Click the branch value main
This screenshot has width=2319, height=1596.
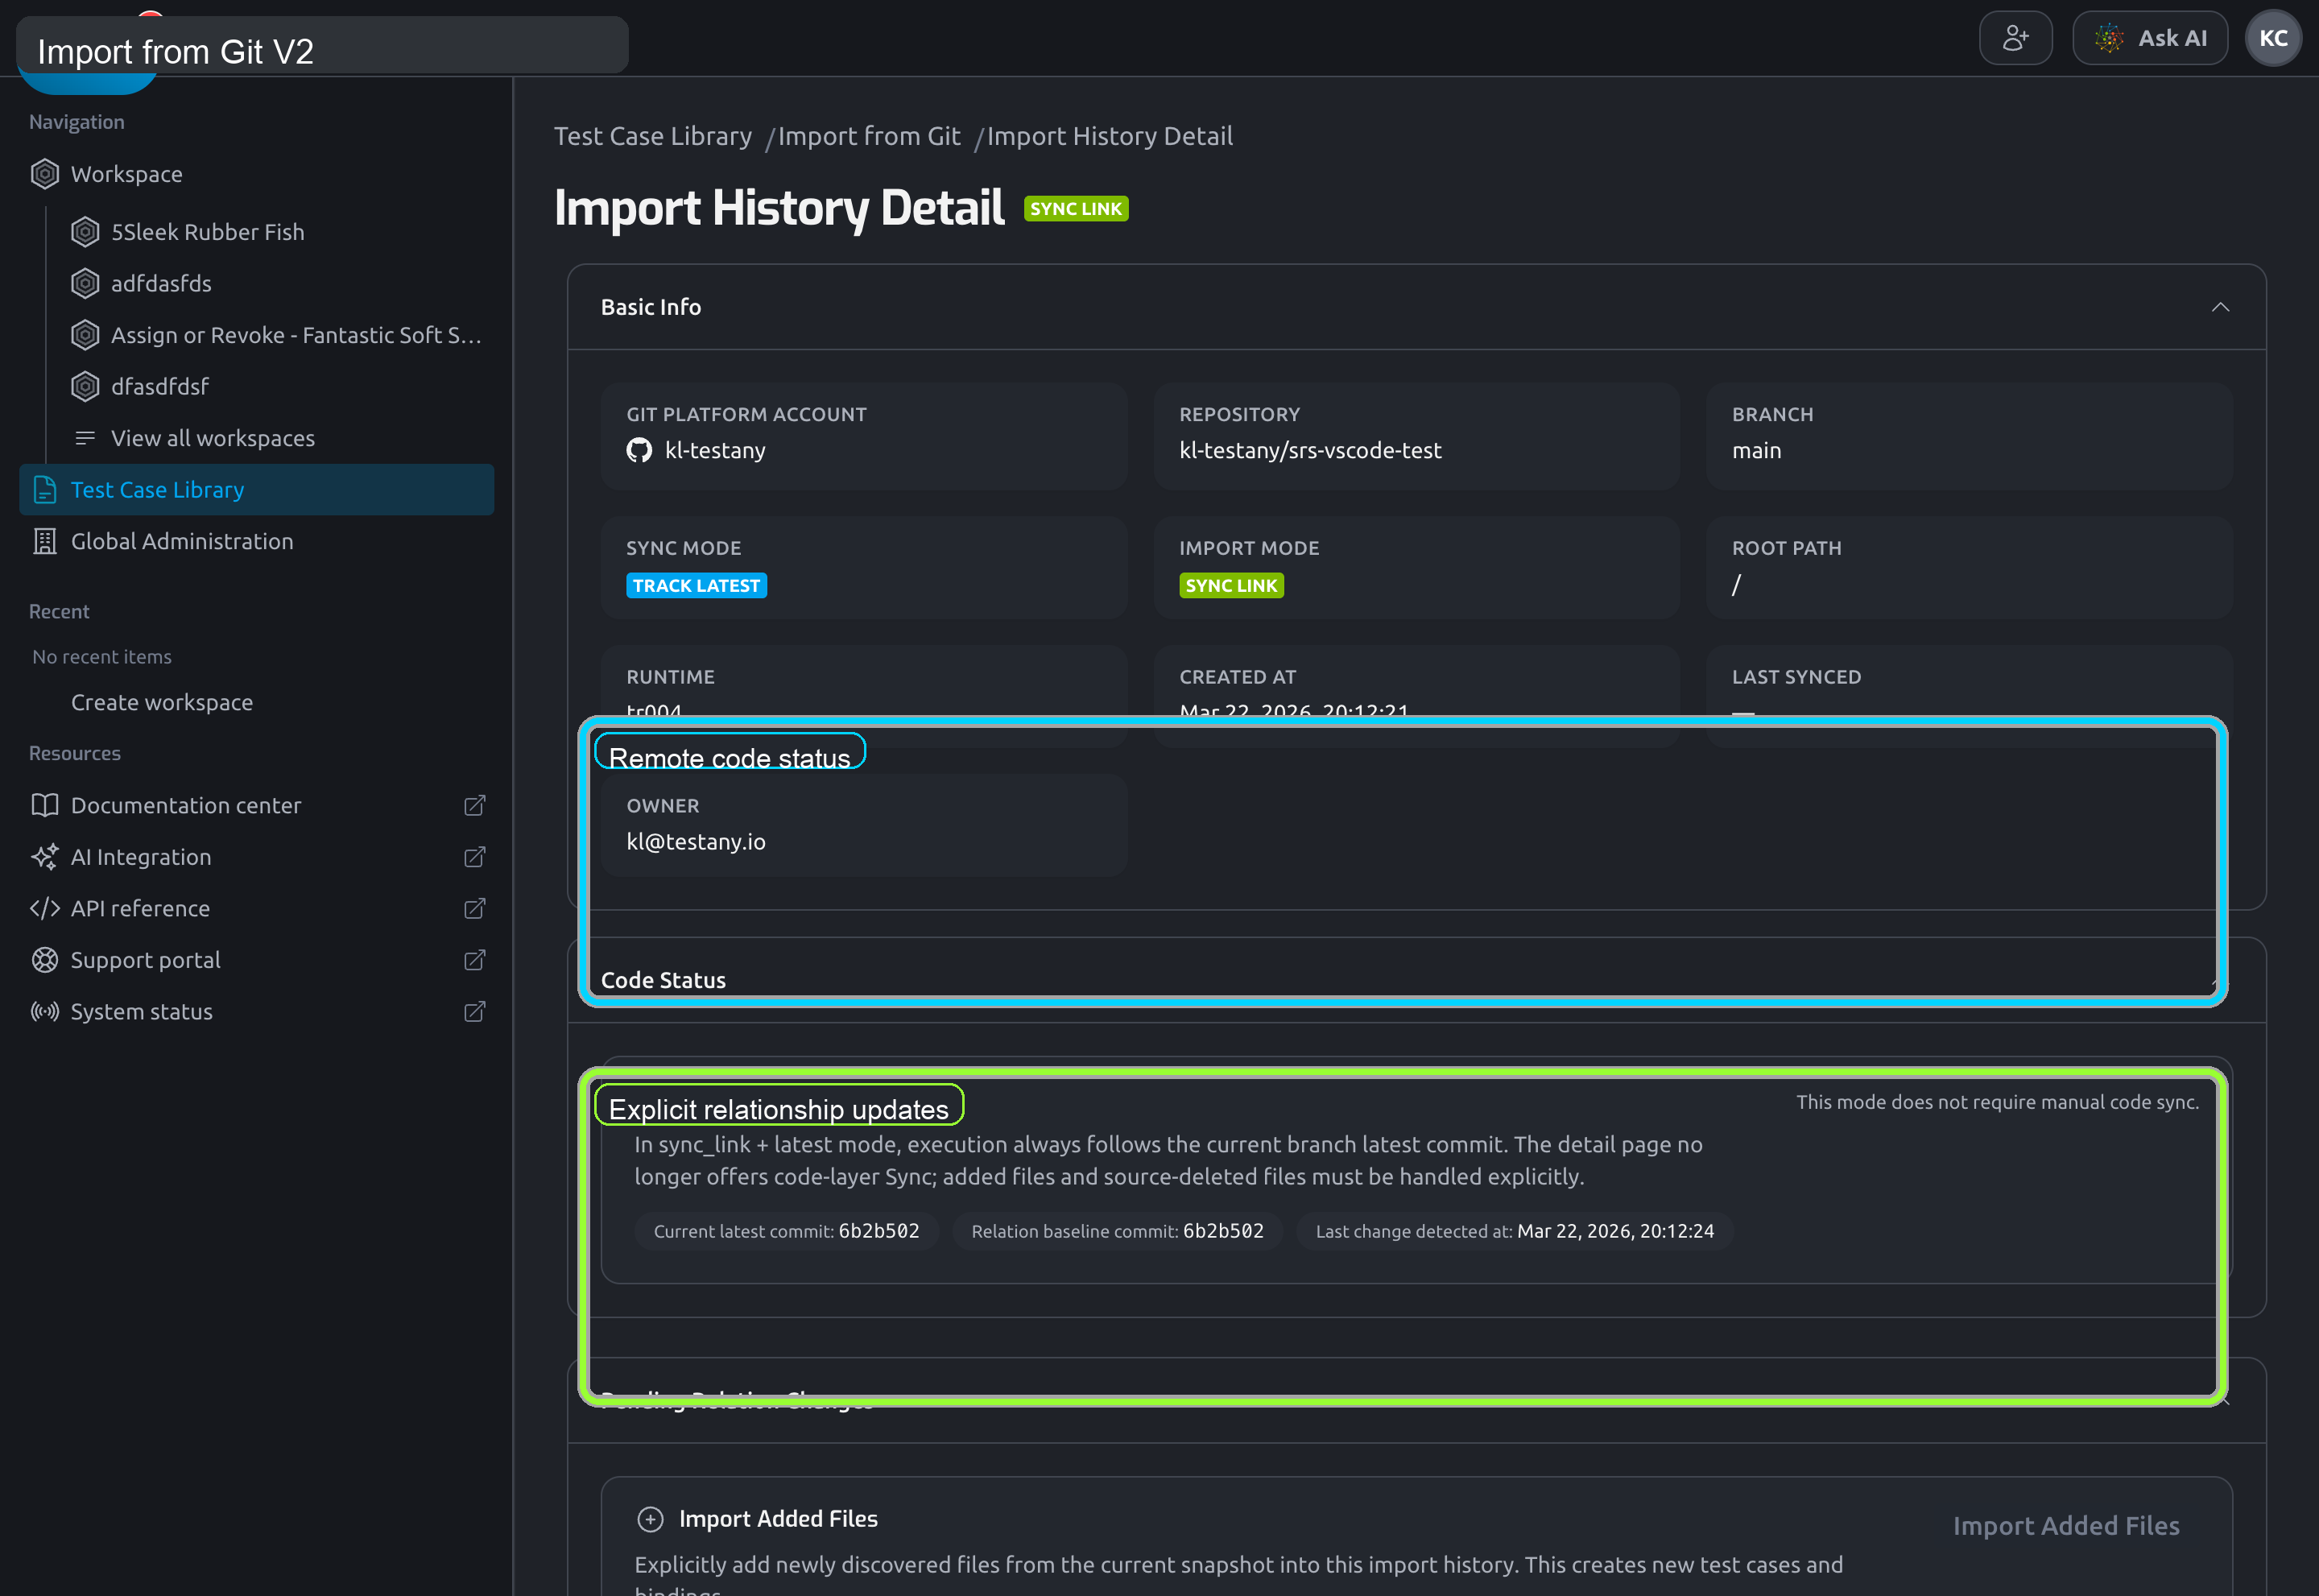coord(1756,450)
